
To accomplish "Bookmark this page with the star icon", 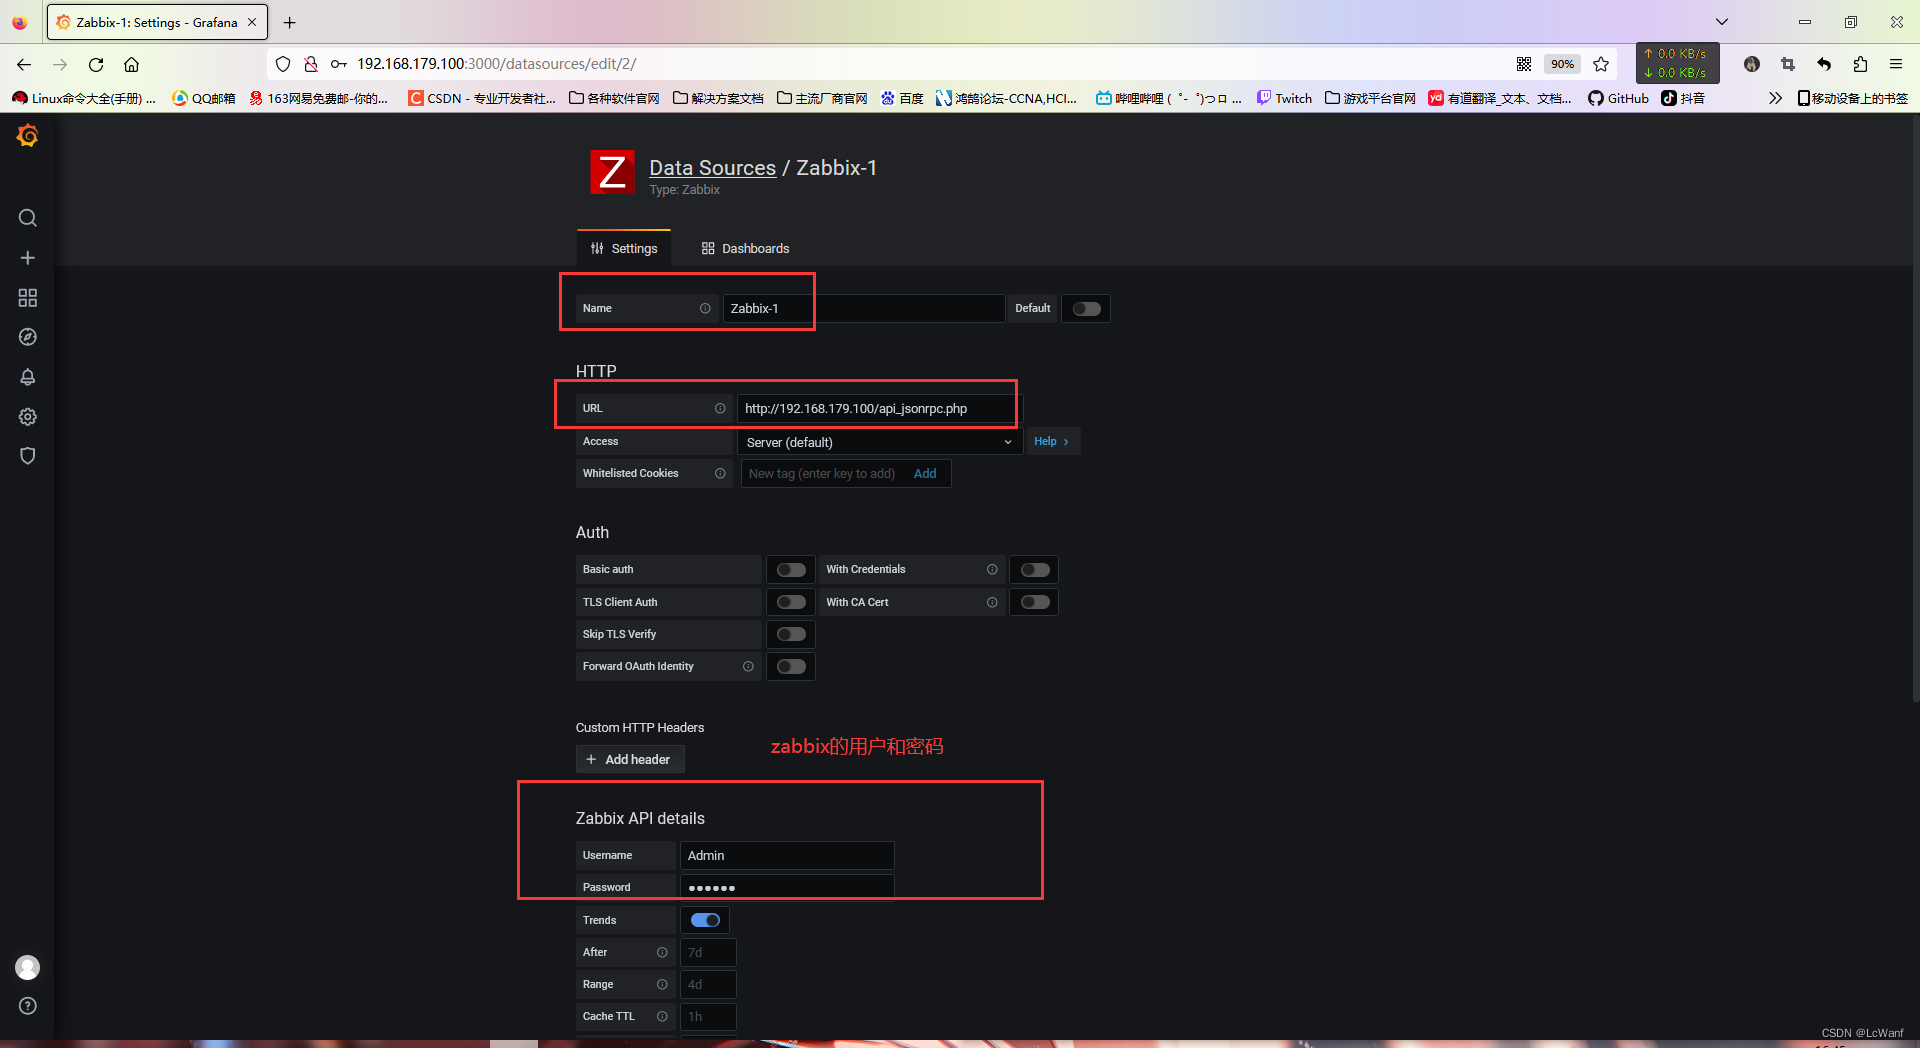I will [1601, 64].
